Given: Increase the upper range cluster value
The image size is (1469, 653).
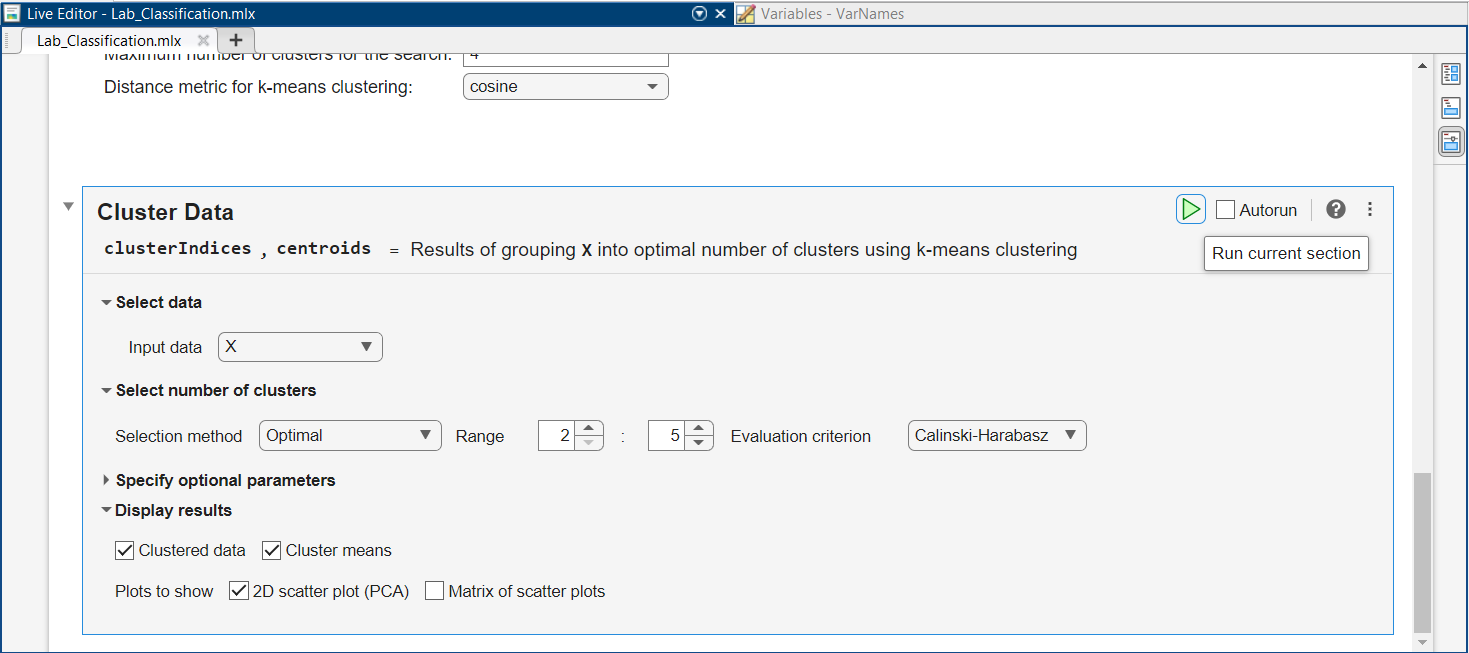Looking at the screenshot, I should (x=700, y=428).
